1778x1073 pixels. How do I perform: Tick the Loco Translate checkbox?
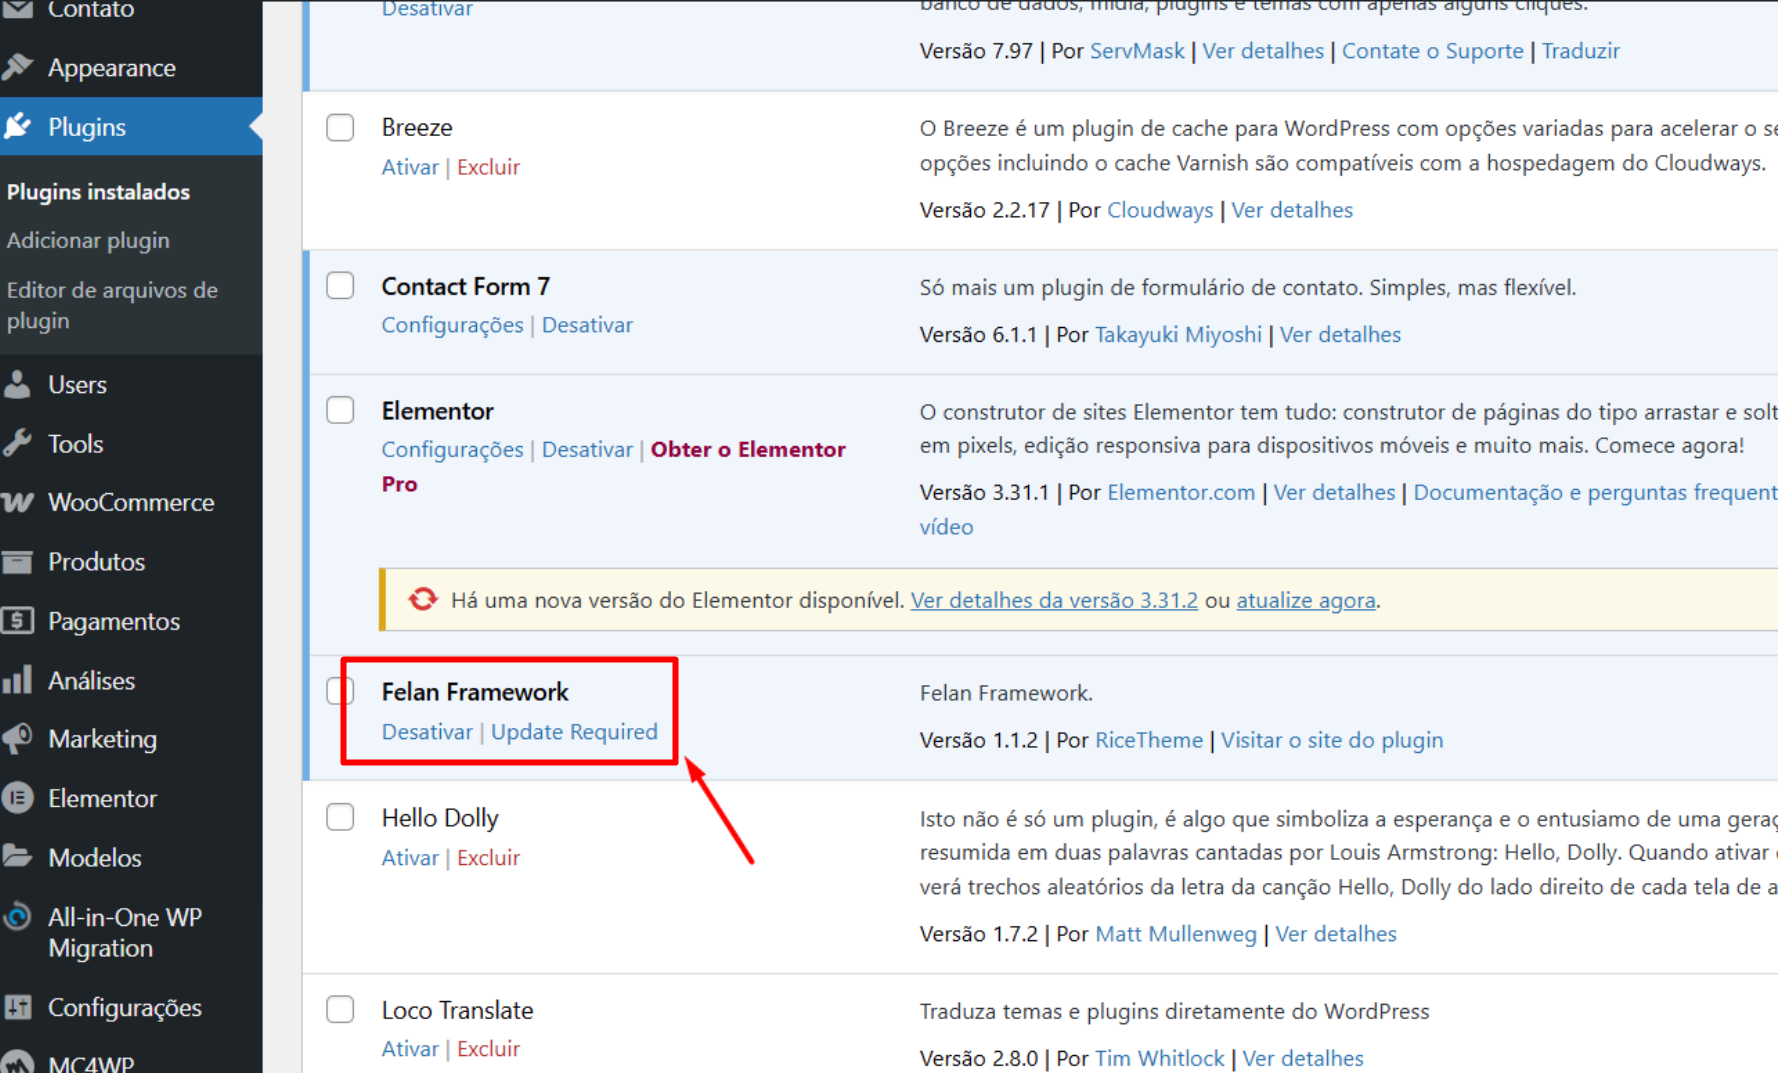point(340,1009)
